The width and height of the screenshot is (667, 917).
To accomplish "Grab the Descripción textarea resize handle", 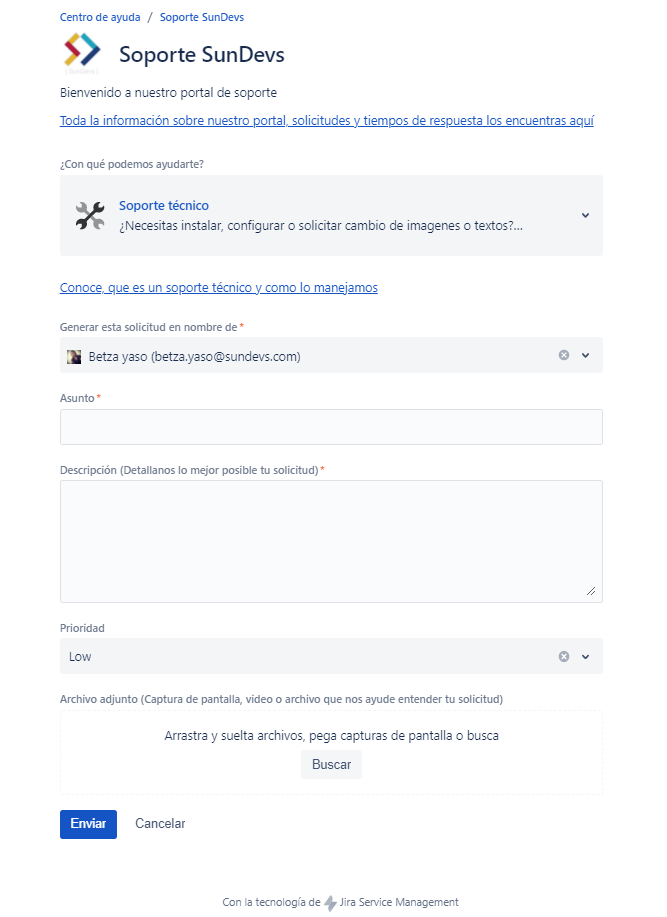I will point(591,591).
